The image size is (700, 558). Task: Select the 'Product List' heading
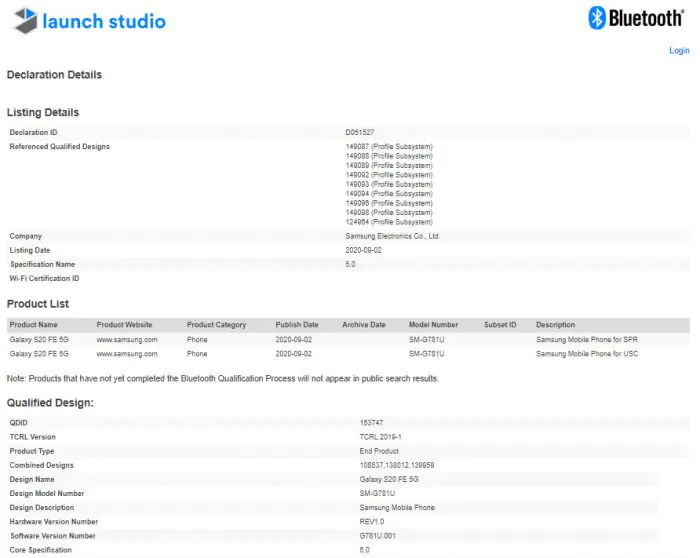pos(38,304)
